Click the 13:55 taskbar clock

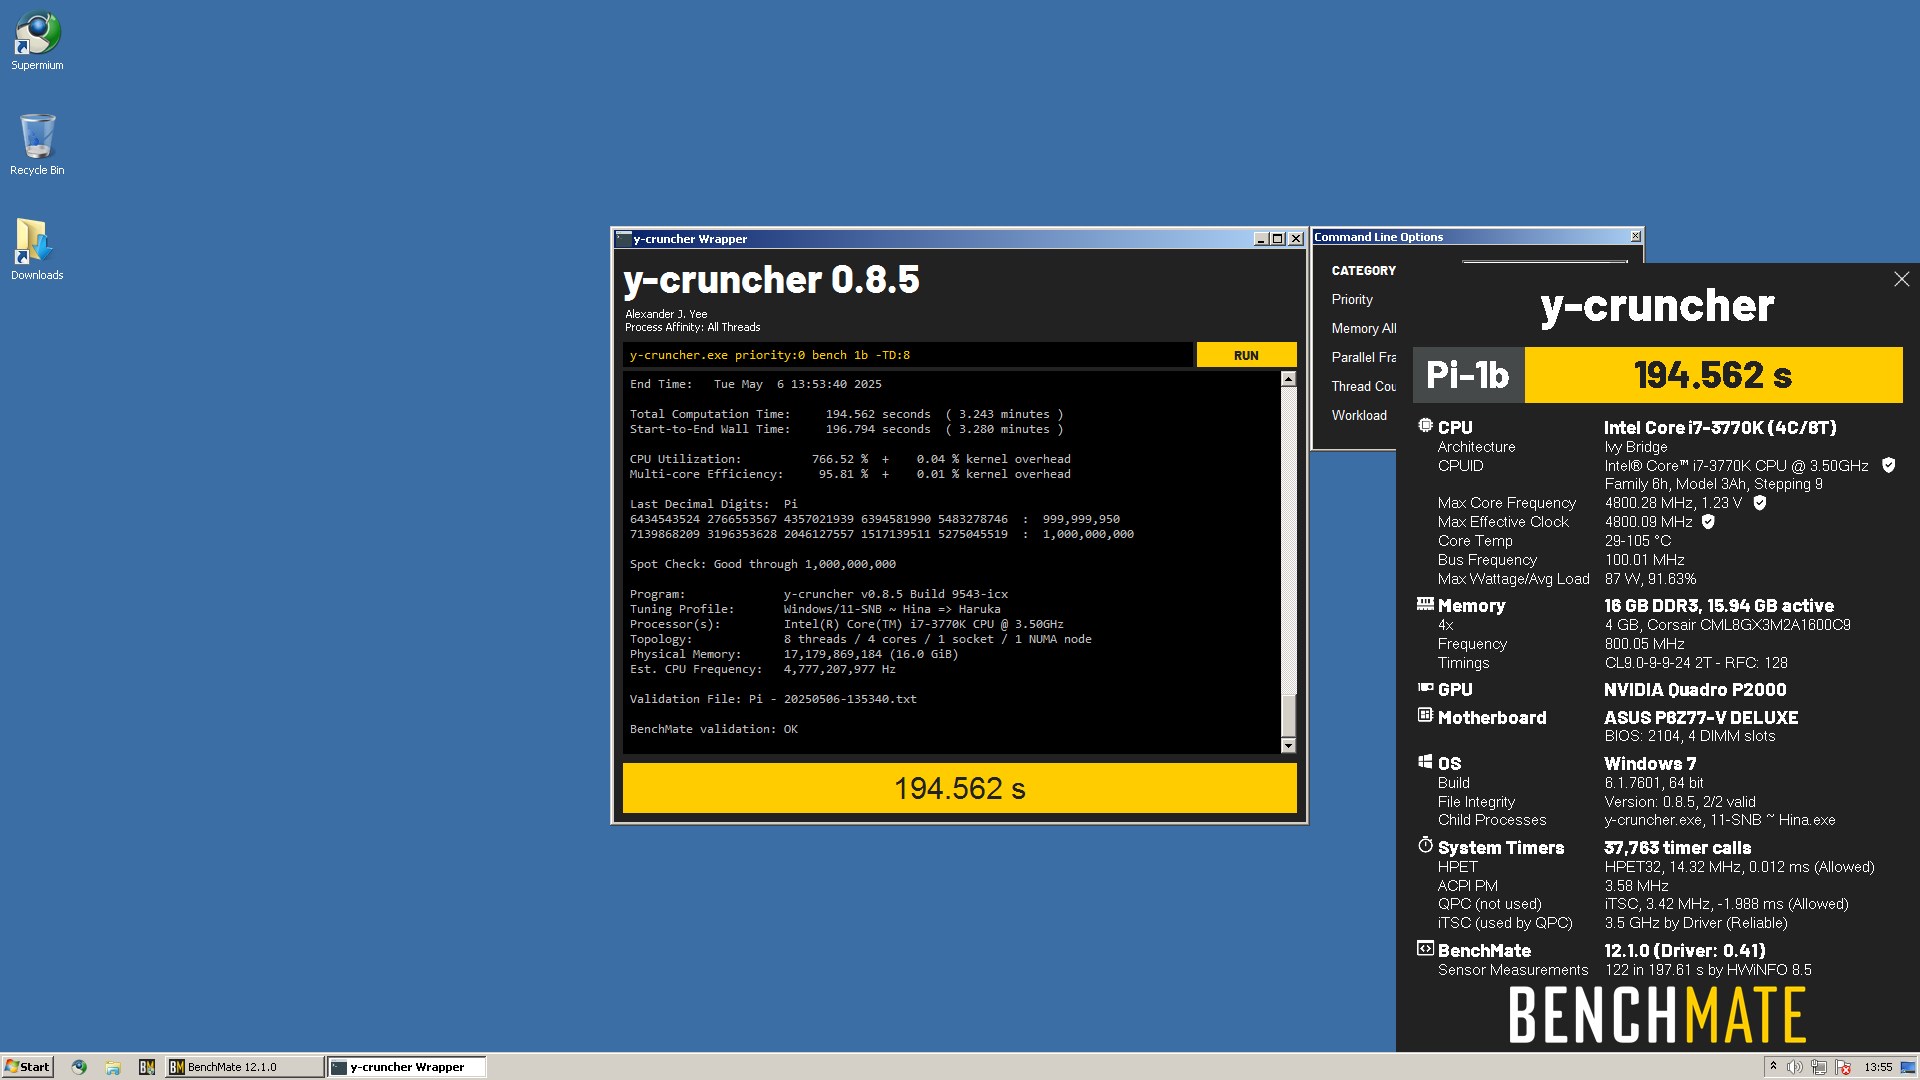pyautogui.click(x=1878, y=1067)
